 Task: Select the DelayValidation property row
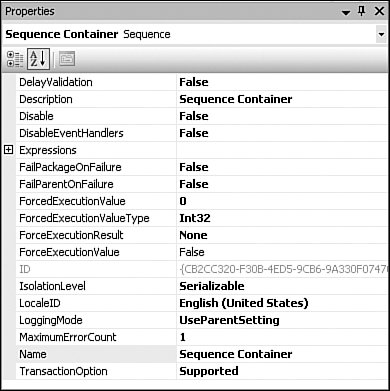201,82
